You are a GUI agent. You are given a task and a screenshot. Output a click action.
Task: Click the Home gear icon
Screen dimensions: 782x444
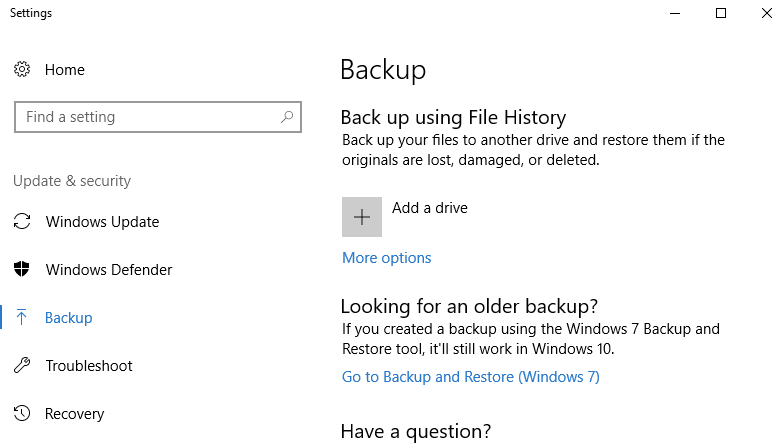click(x=22, y=69)
